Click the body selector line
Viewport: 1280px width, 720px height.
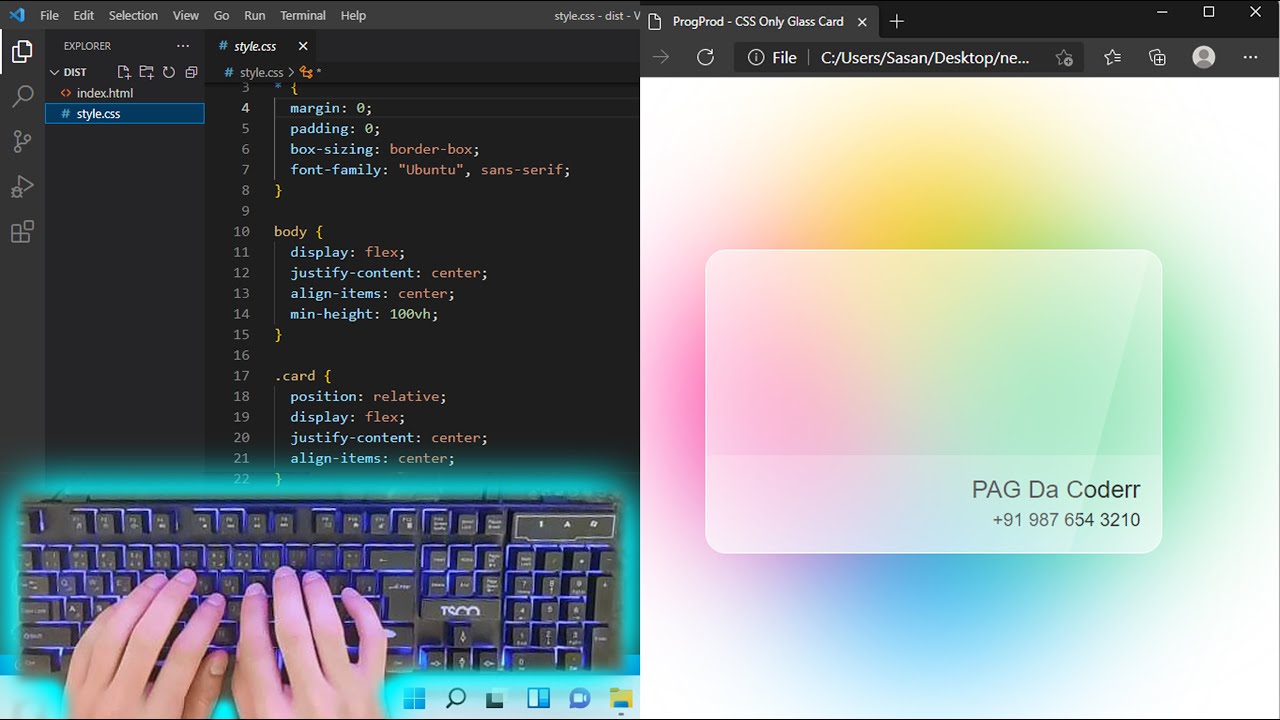click(x=298, y=231)
